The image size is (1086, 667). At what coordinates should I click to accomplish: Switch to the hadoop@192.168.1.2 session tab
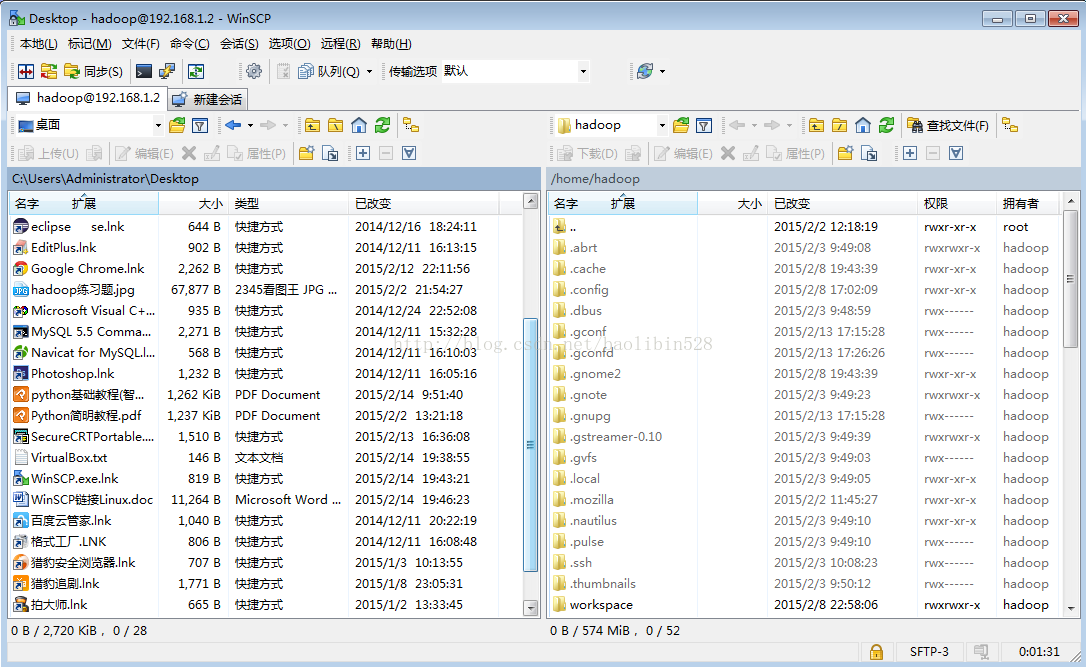(x=88, y=98)
